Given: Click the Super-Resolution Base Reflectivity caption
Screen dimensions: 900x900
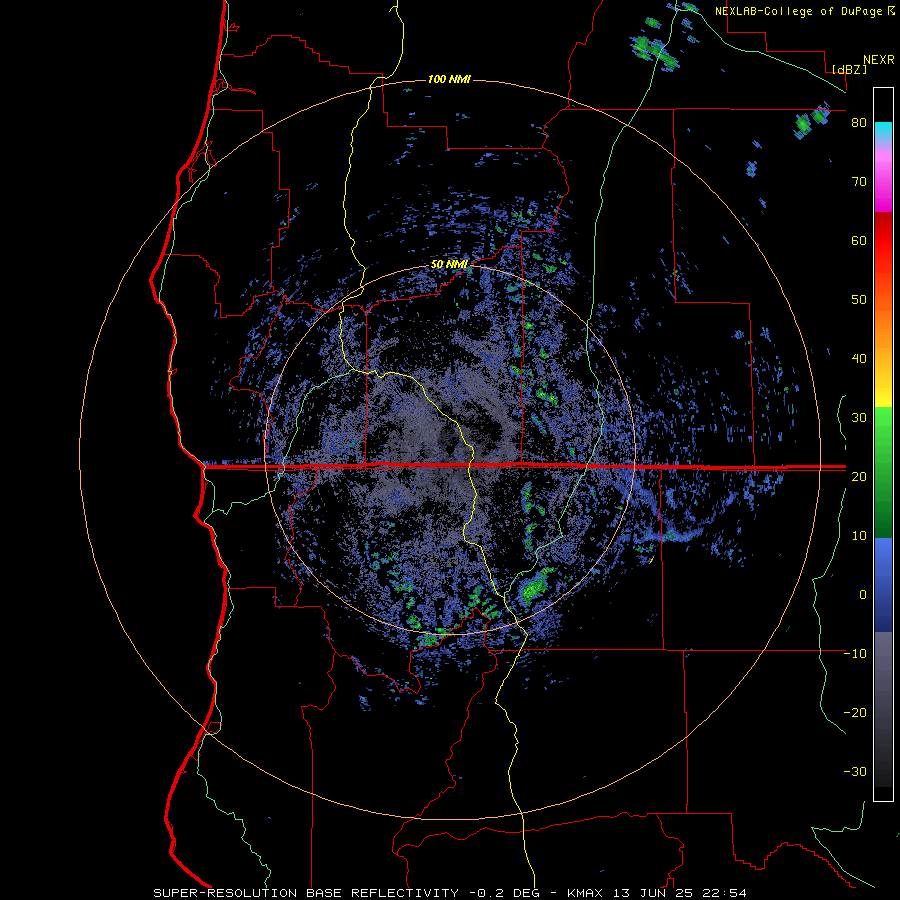Looking at the screenshot, I should tap(449, 893).
